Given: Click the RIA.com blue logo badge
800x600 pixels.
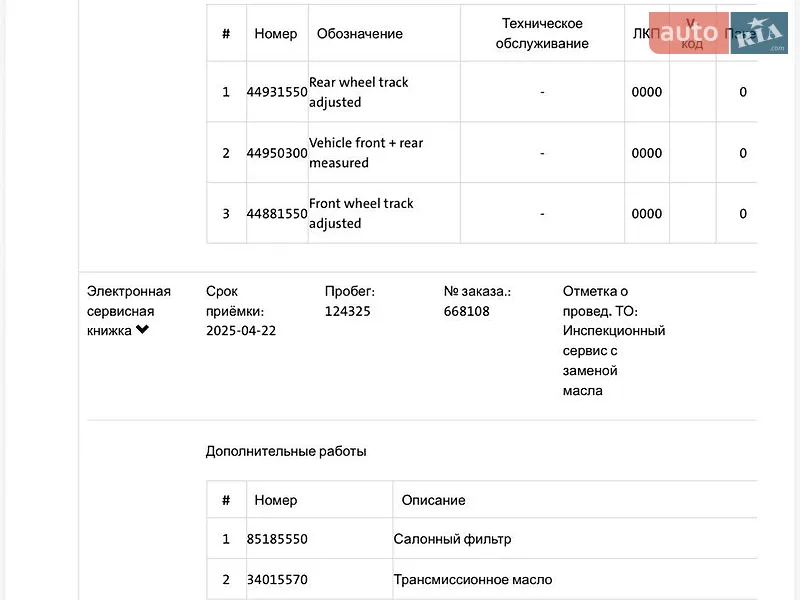Looking at the screenshot, I should pos(759,33).
